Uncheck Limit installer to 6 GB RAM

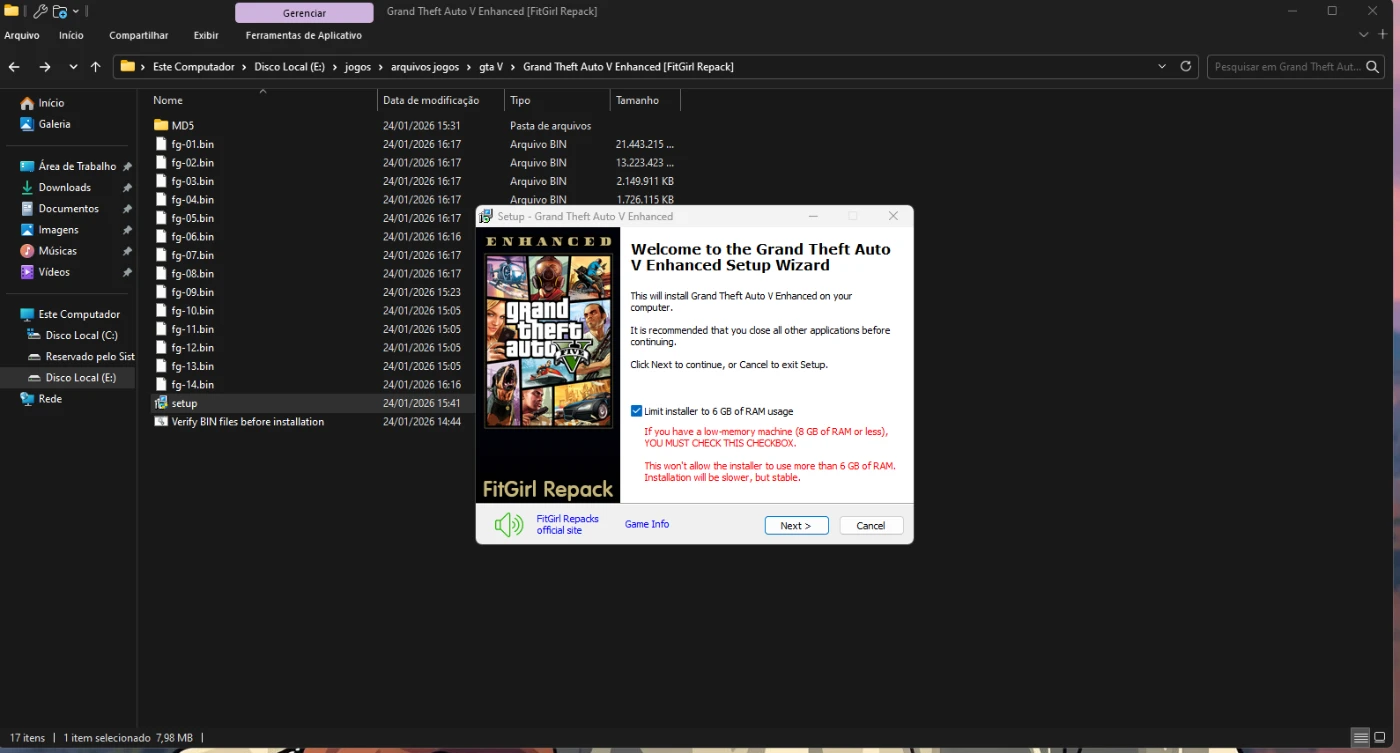pyautogui.click(x=637, y=411)
